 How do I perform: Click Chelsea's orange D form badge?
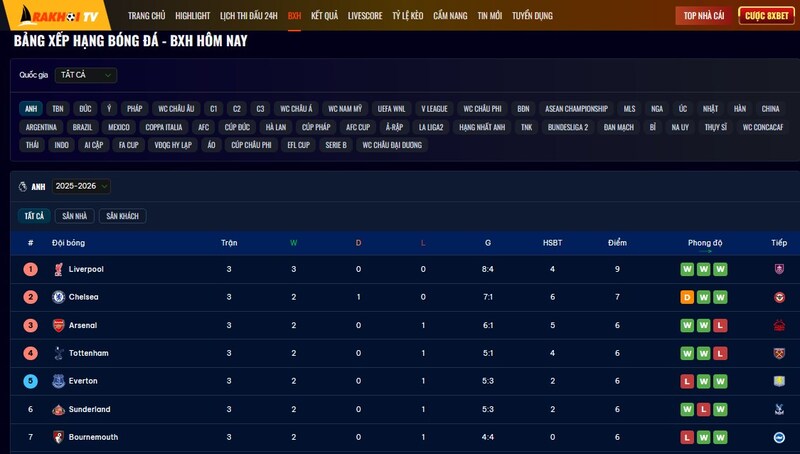click(x=687, y=297)
